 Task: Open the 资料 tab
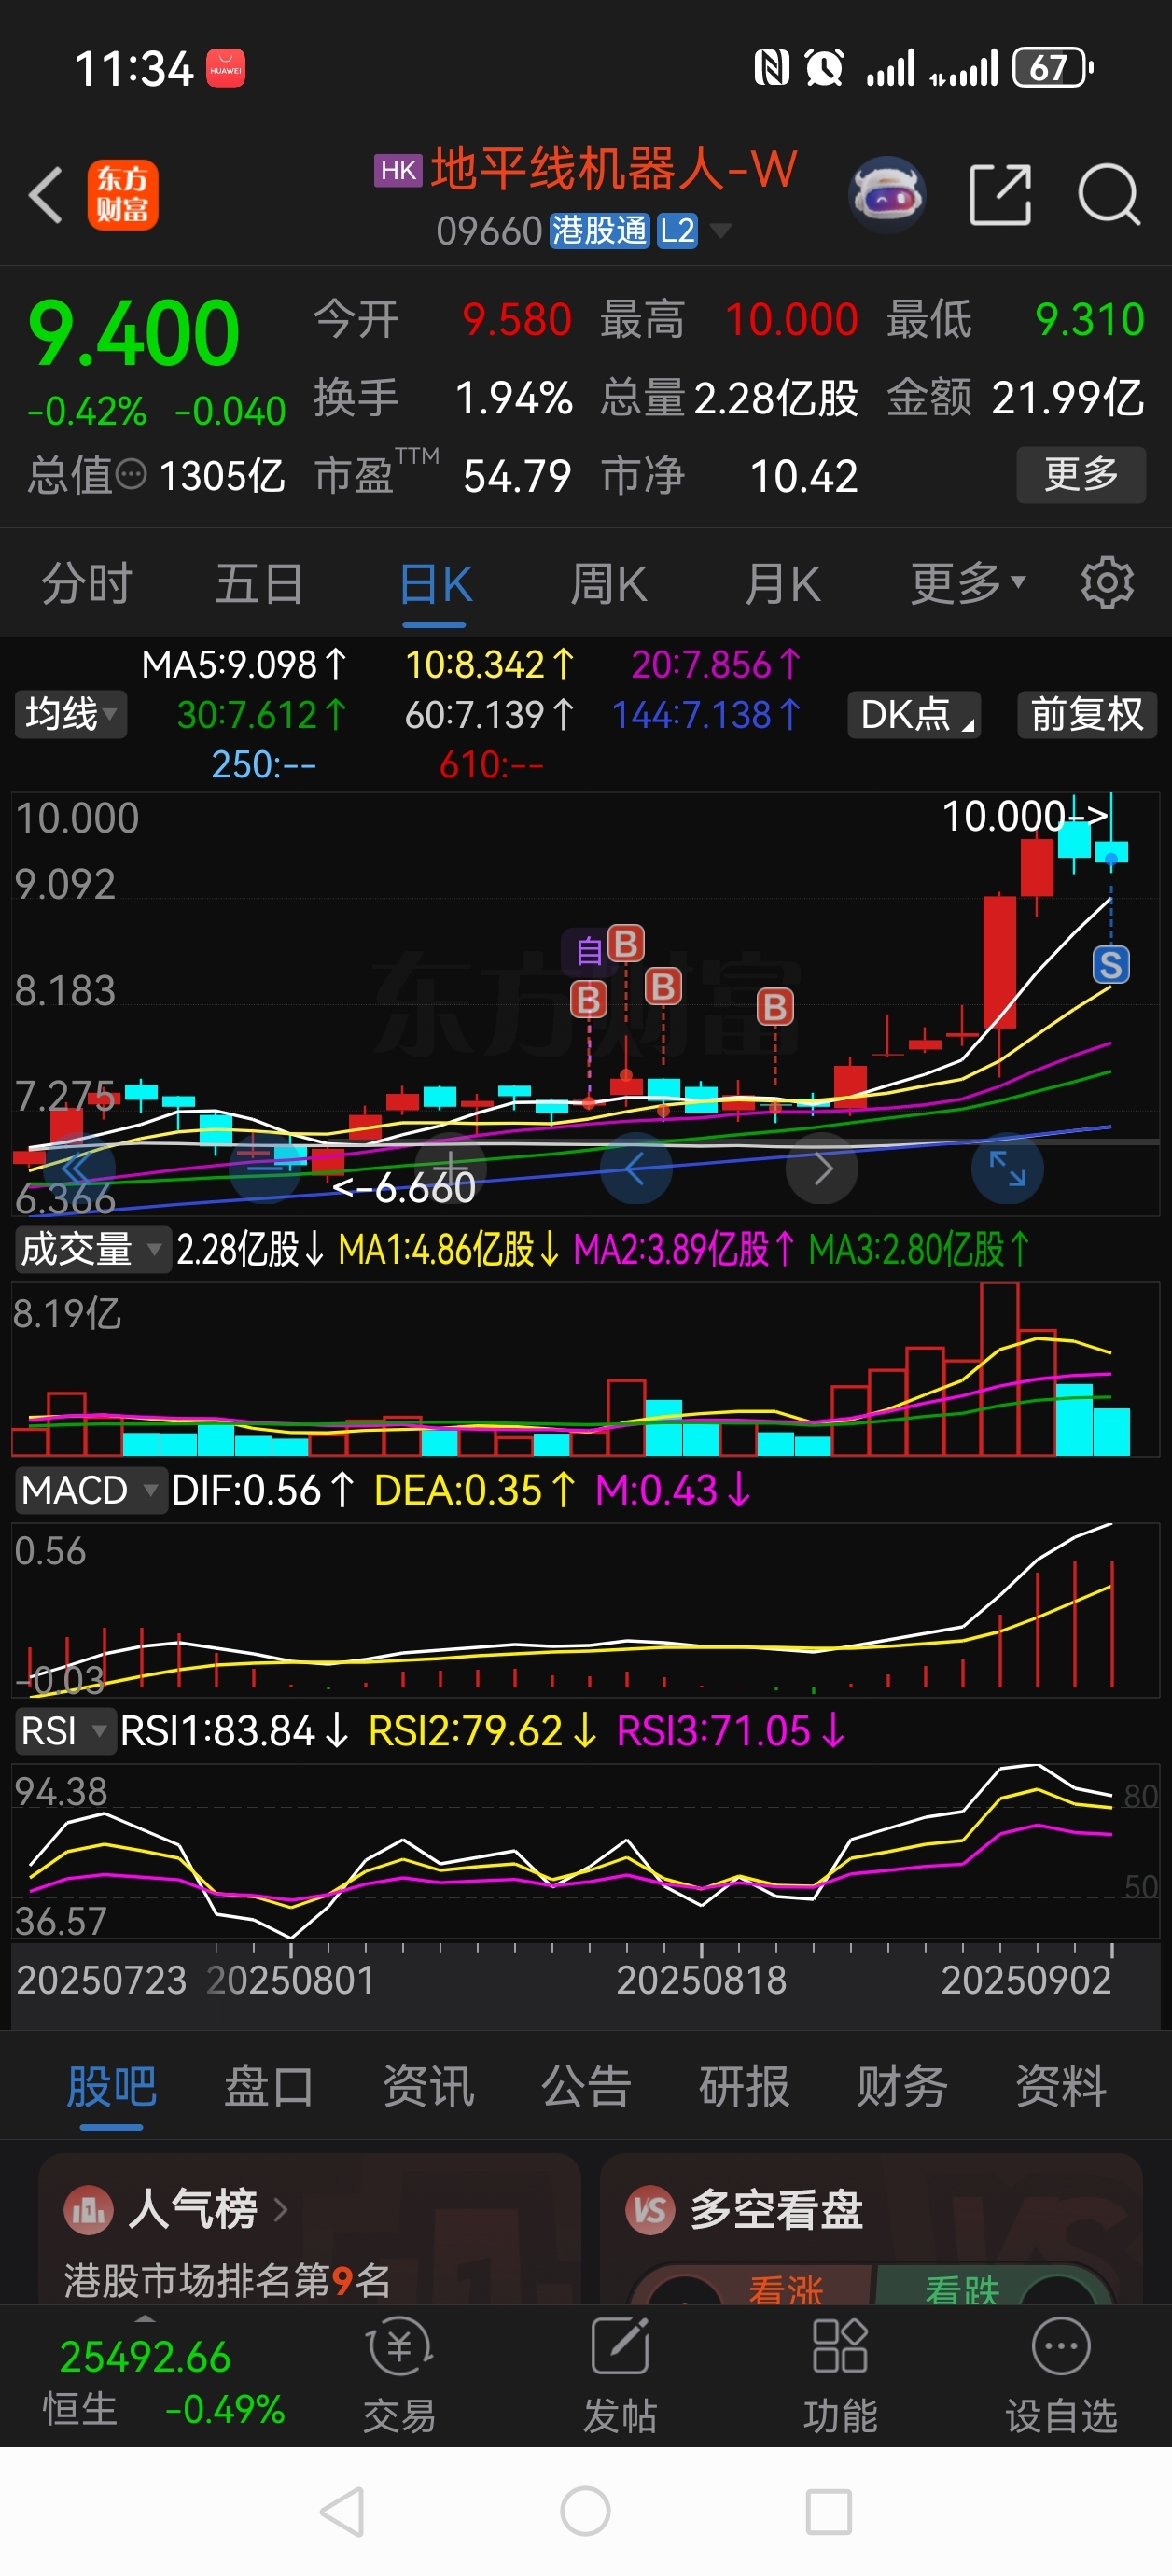(x=1061, y=2087)
